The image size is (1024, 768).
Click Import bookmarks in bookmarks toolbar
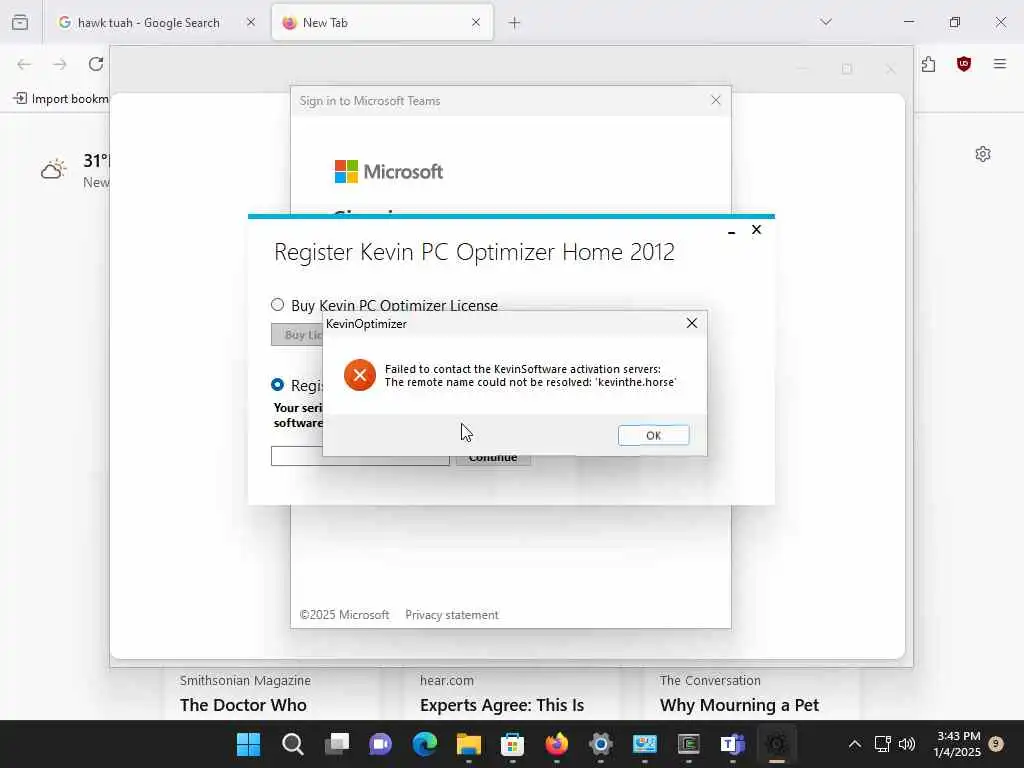point(61,99)
